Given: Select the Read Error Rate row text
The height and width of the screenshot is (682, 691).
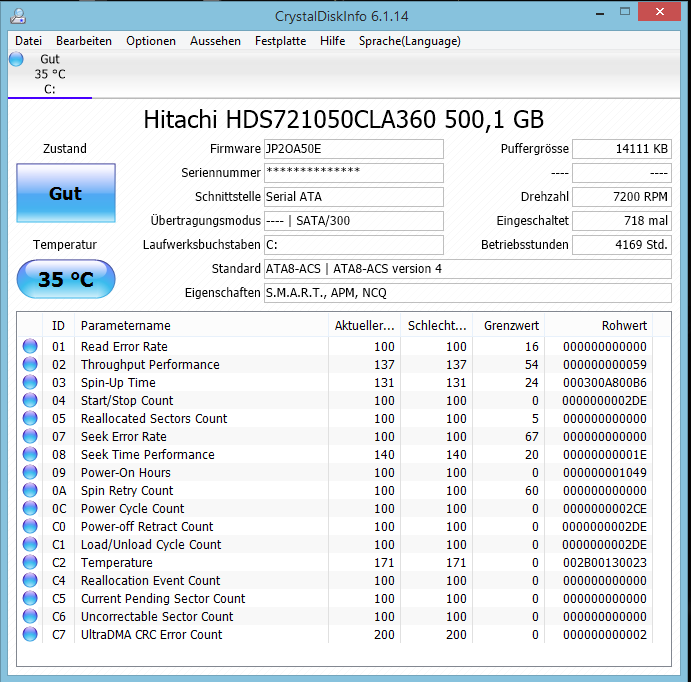Looking at the screenshot, I should 124,347.
